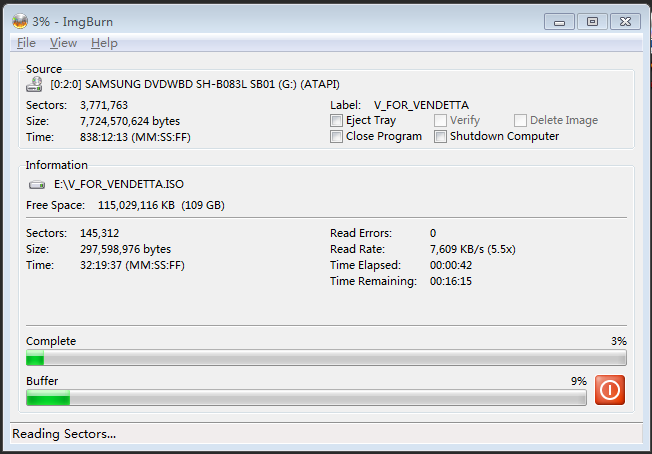652x454 pixels.
Task: Click the label value V_FOR_VENDETTA
Action: (421, 105)
